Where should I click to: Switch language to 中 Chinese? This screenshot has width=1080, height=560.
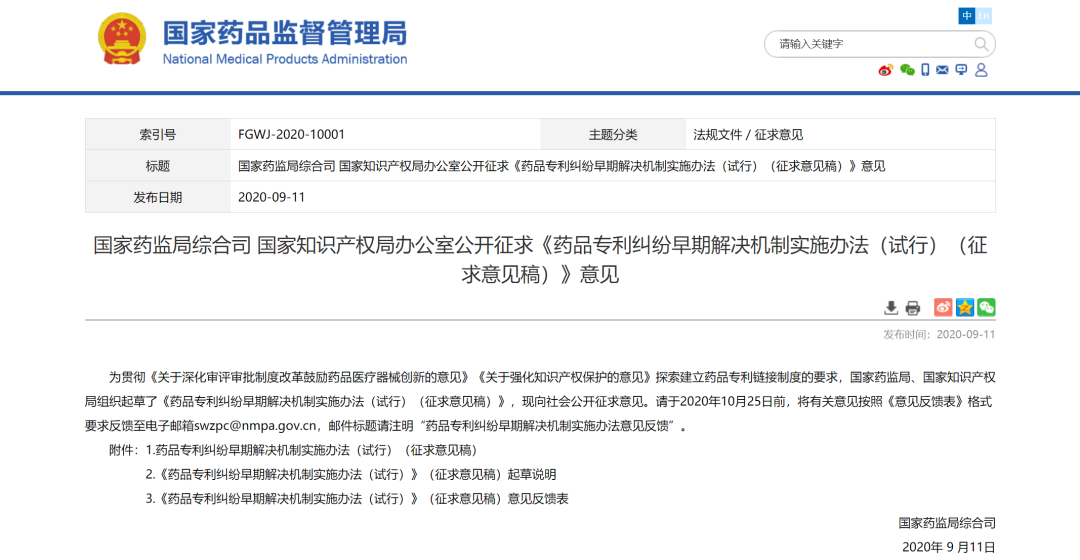click(x=967, y=16)
